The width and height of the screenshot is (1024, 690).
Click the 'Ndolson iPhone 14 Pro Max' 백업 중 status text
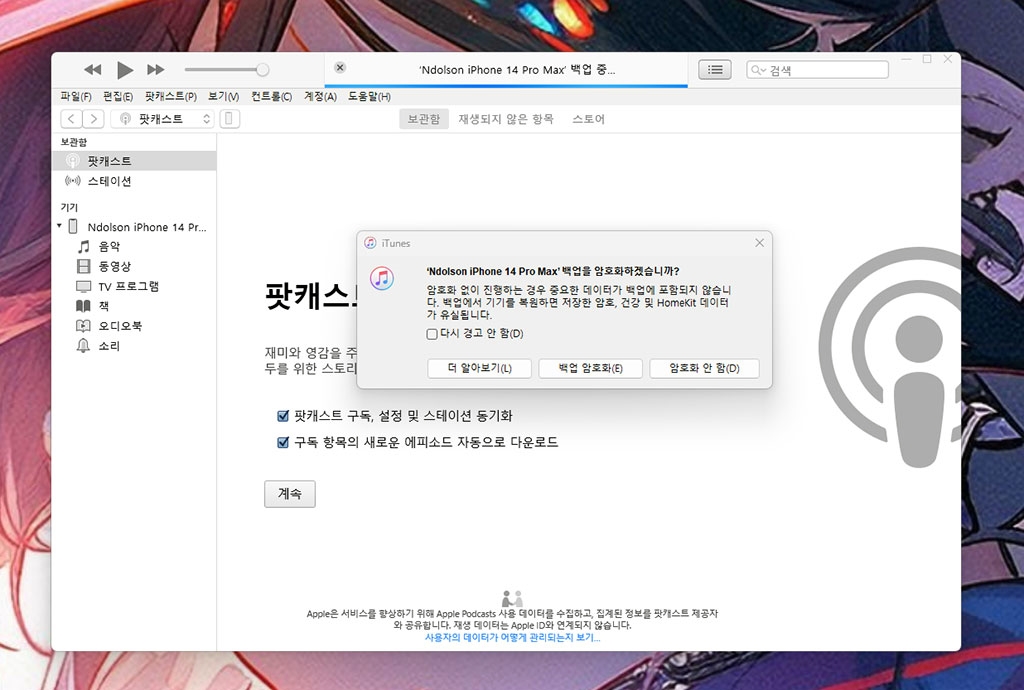tap(517, 70)
